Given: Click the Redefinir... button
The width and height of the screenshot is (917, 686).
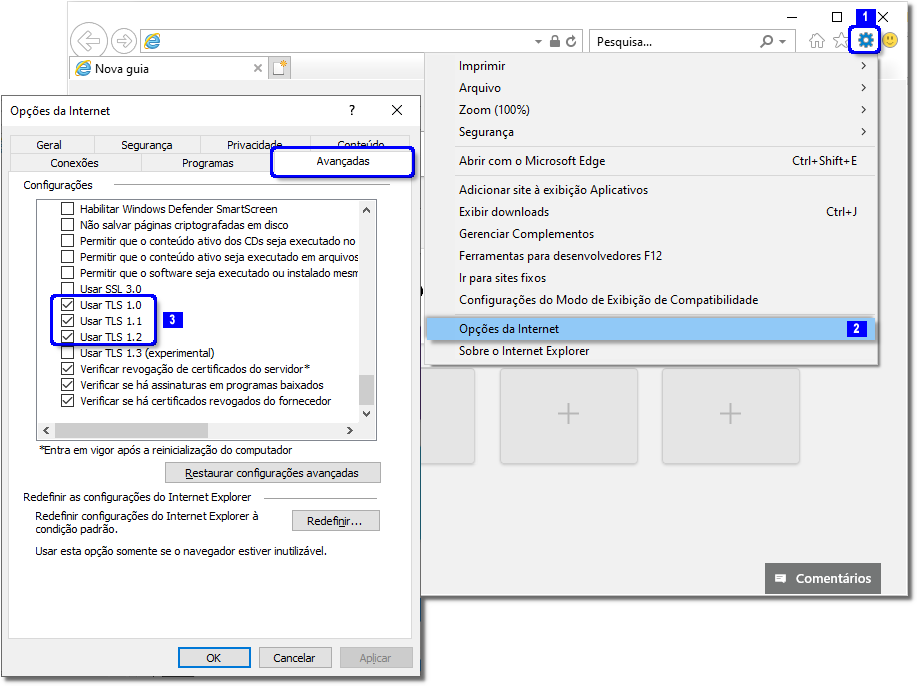Looking at the screenshot, I should point(336,520).
